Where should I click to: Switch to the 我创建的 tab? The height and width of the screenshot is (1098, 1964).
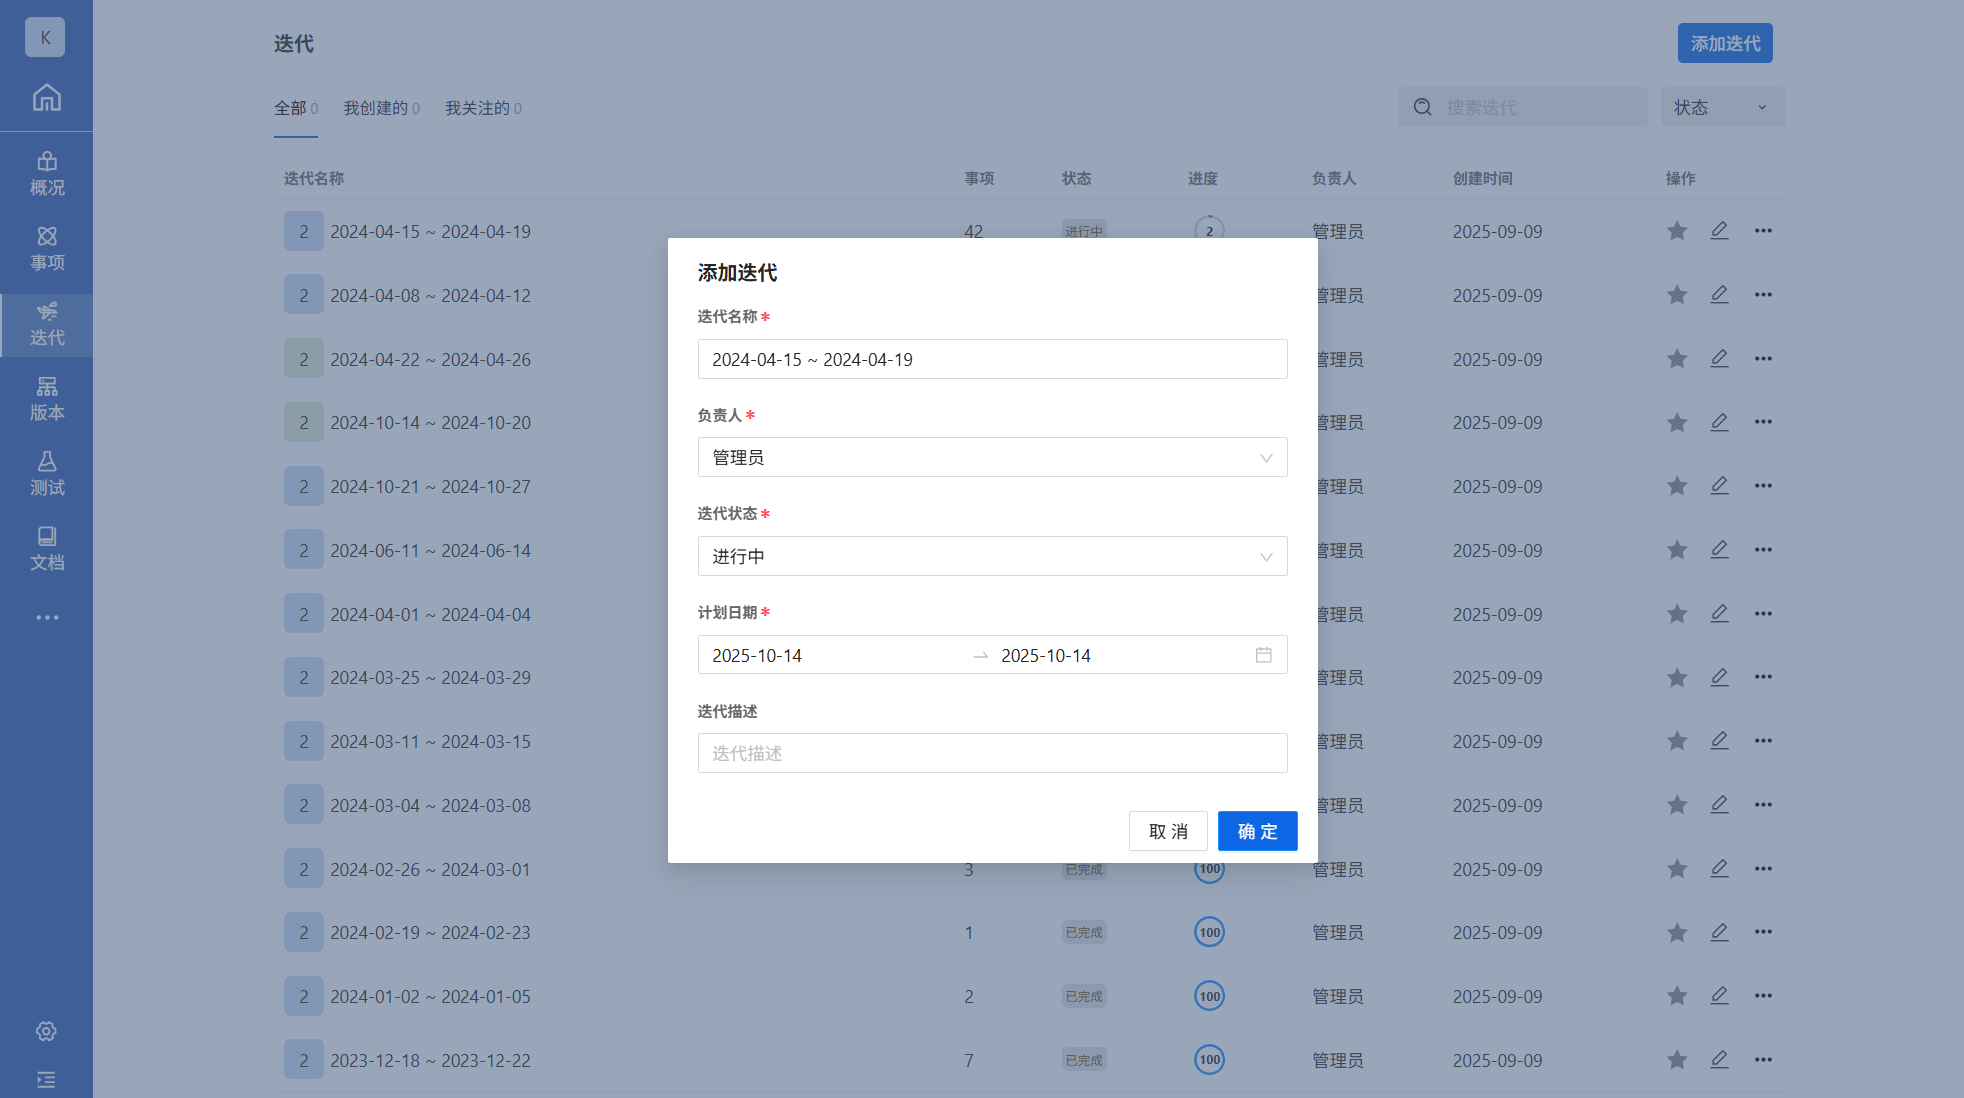tap(381, 108)
